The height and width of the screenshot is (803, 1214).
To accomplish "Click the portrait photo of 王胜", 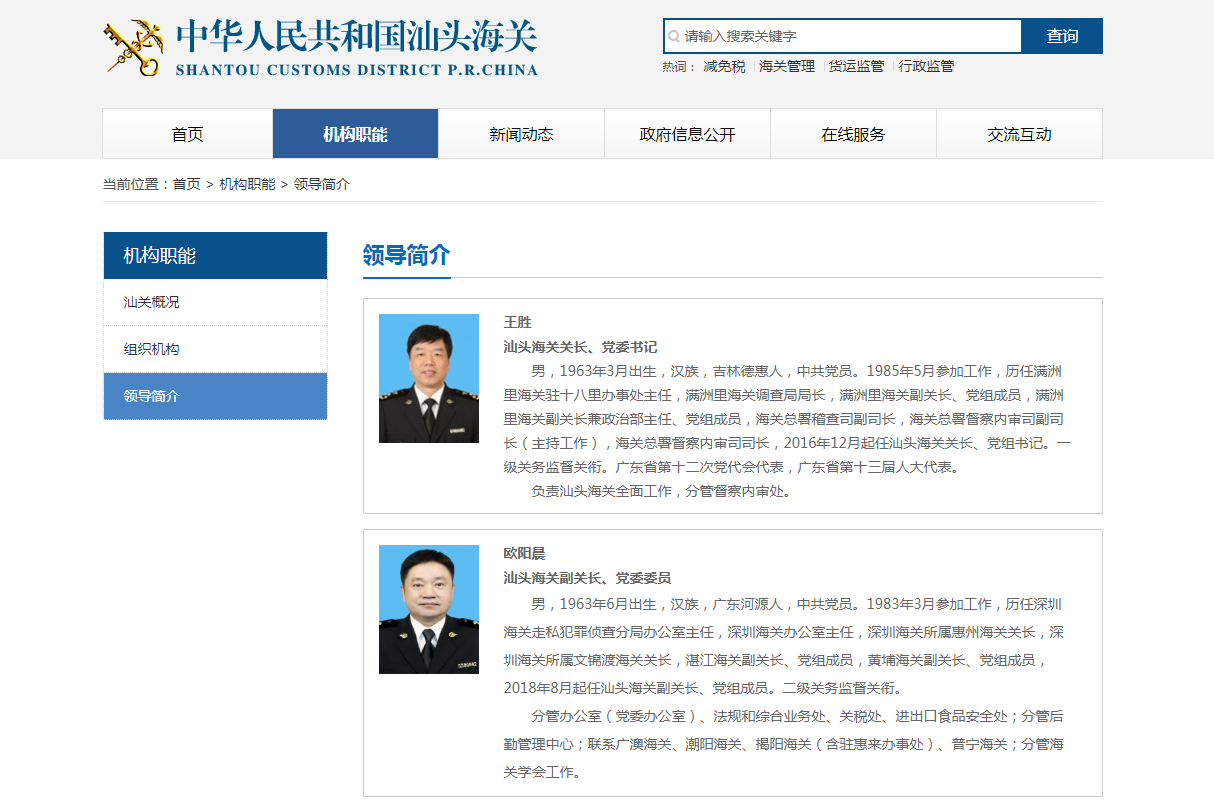I will [x=427, y=376].
